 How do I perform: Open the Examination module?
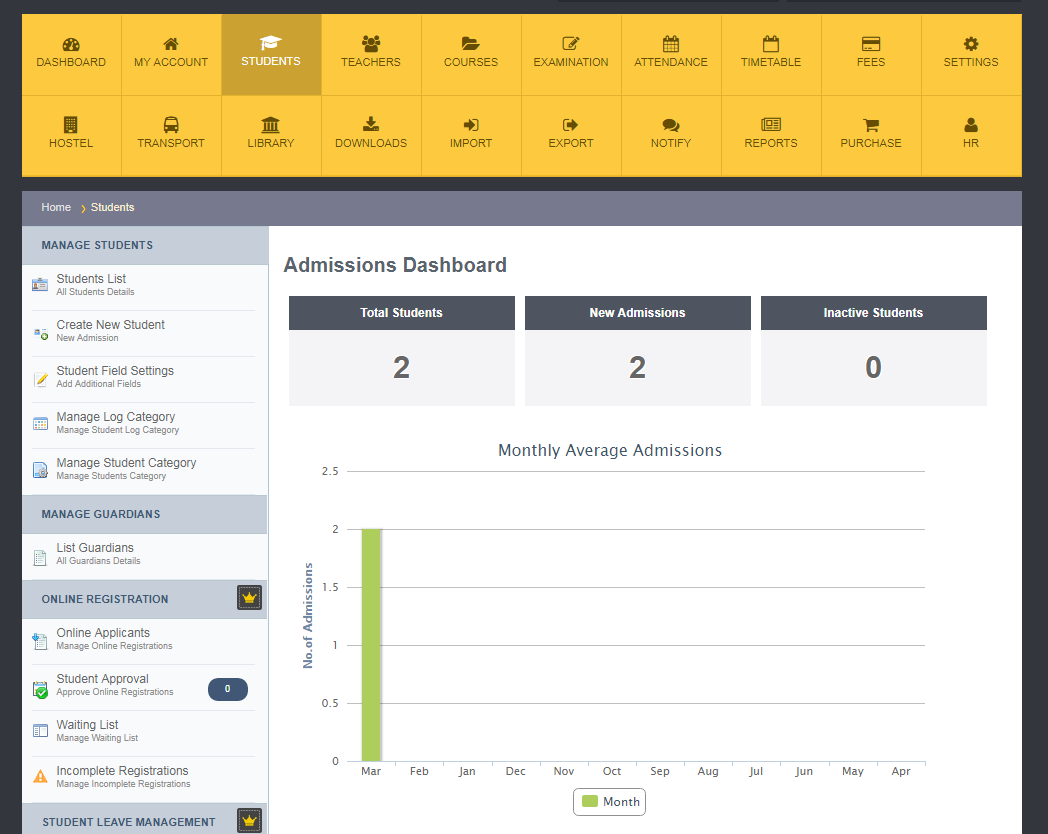click(570, 54)
